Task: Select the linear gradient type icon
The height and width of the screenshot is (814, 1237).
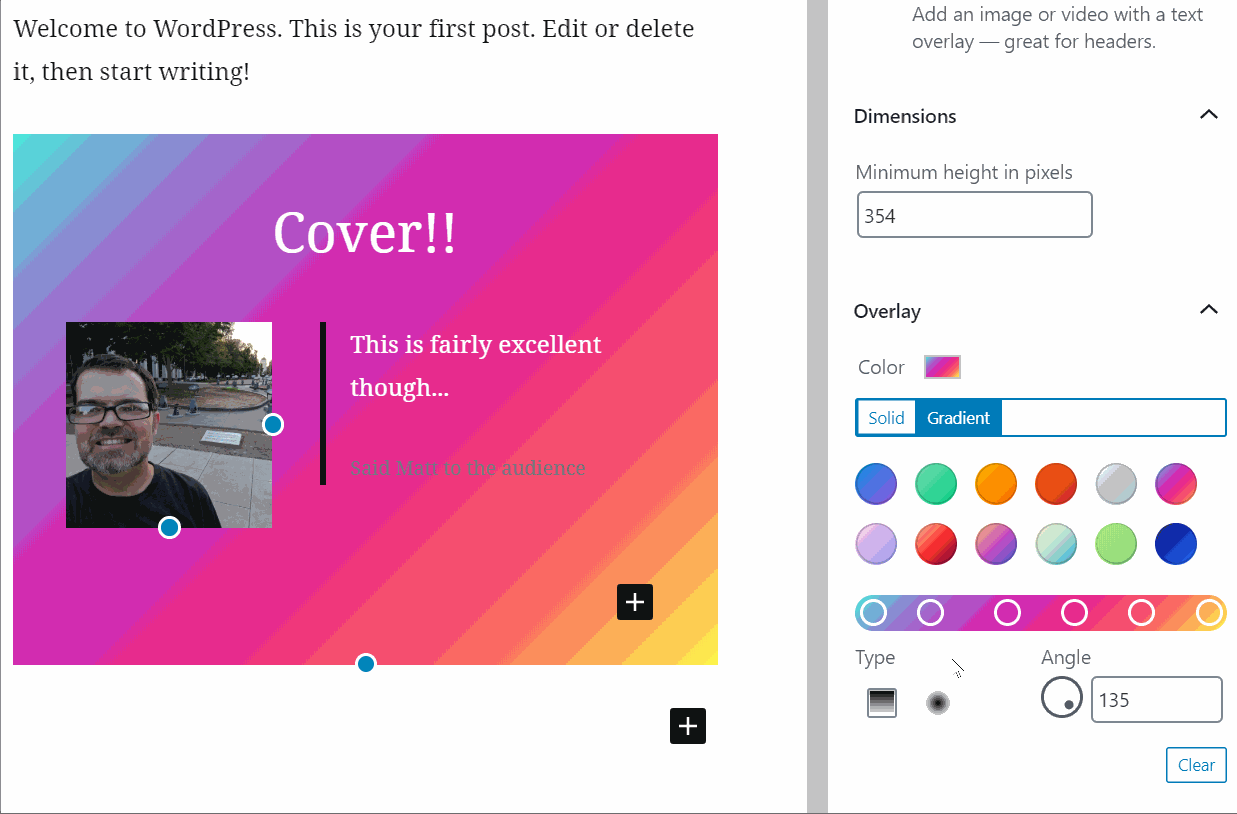Action: [881, 703]
